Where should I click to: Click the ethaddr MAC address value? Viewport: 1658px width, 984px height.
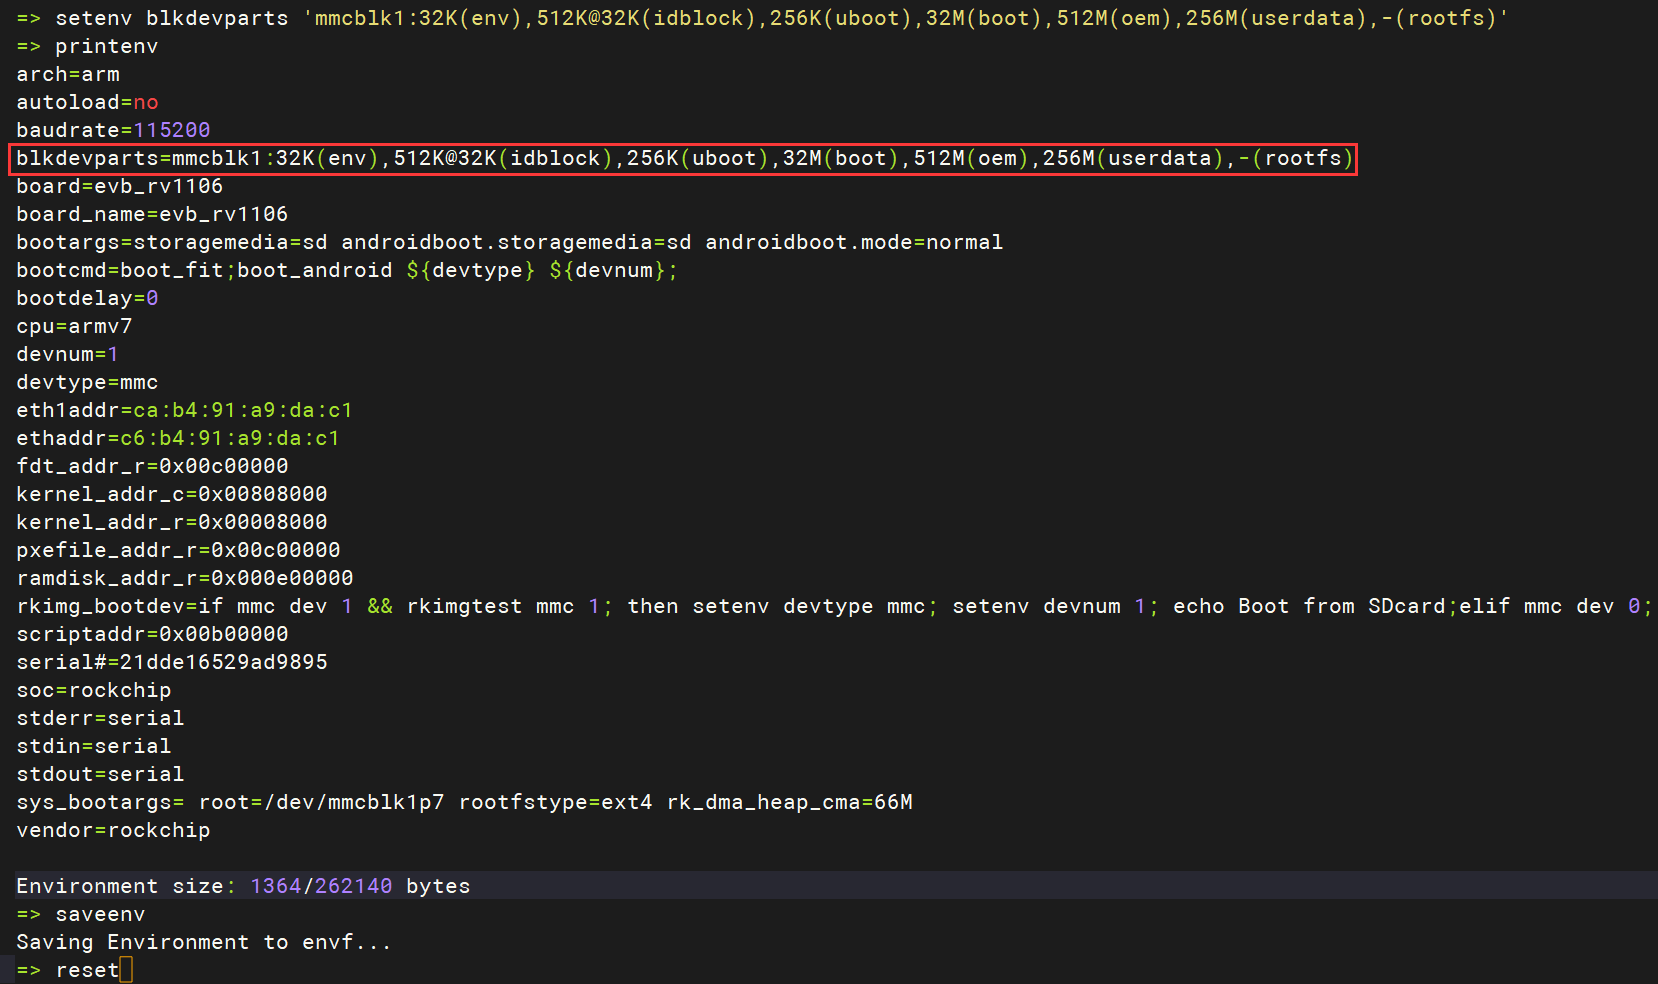[x=230, y=438]
